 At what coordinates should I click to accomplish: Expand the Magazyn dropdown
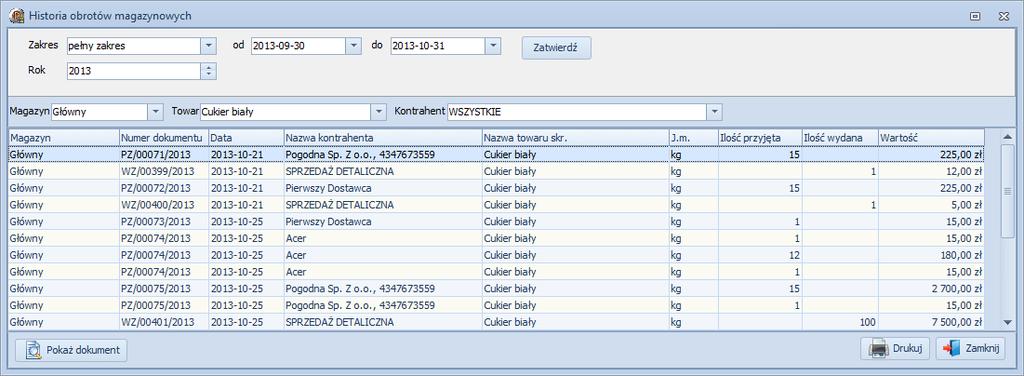coord(155,112)
